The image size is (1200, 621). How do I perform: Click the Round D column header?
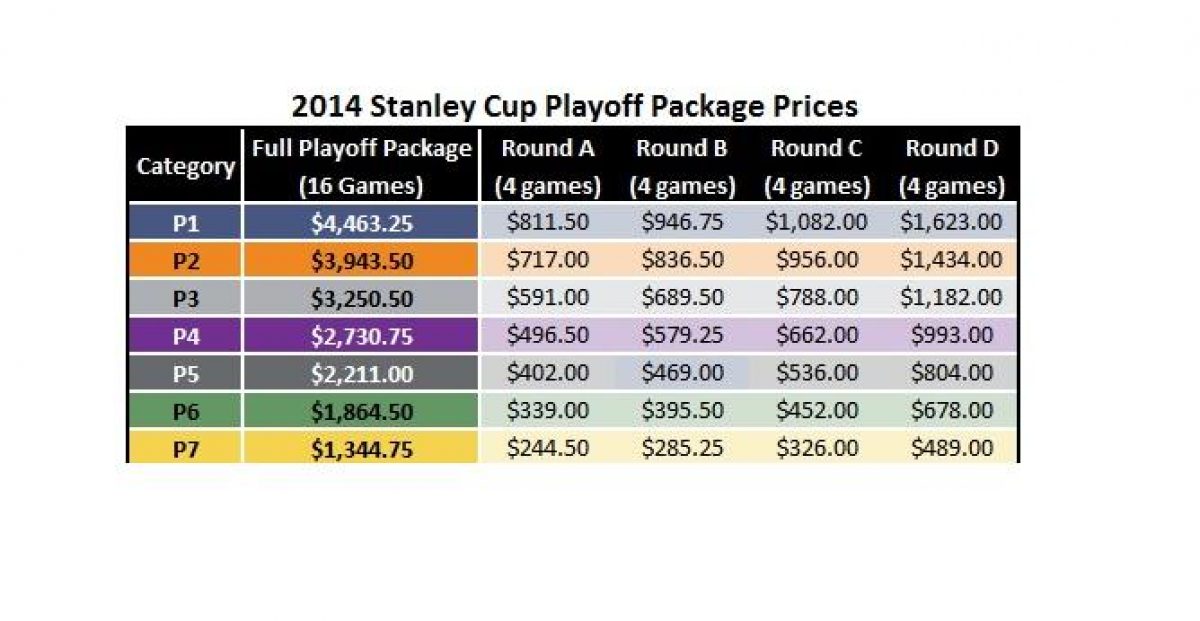click(951, 166)
